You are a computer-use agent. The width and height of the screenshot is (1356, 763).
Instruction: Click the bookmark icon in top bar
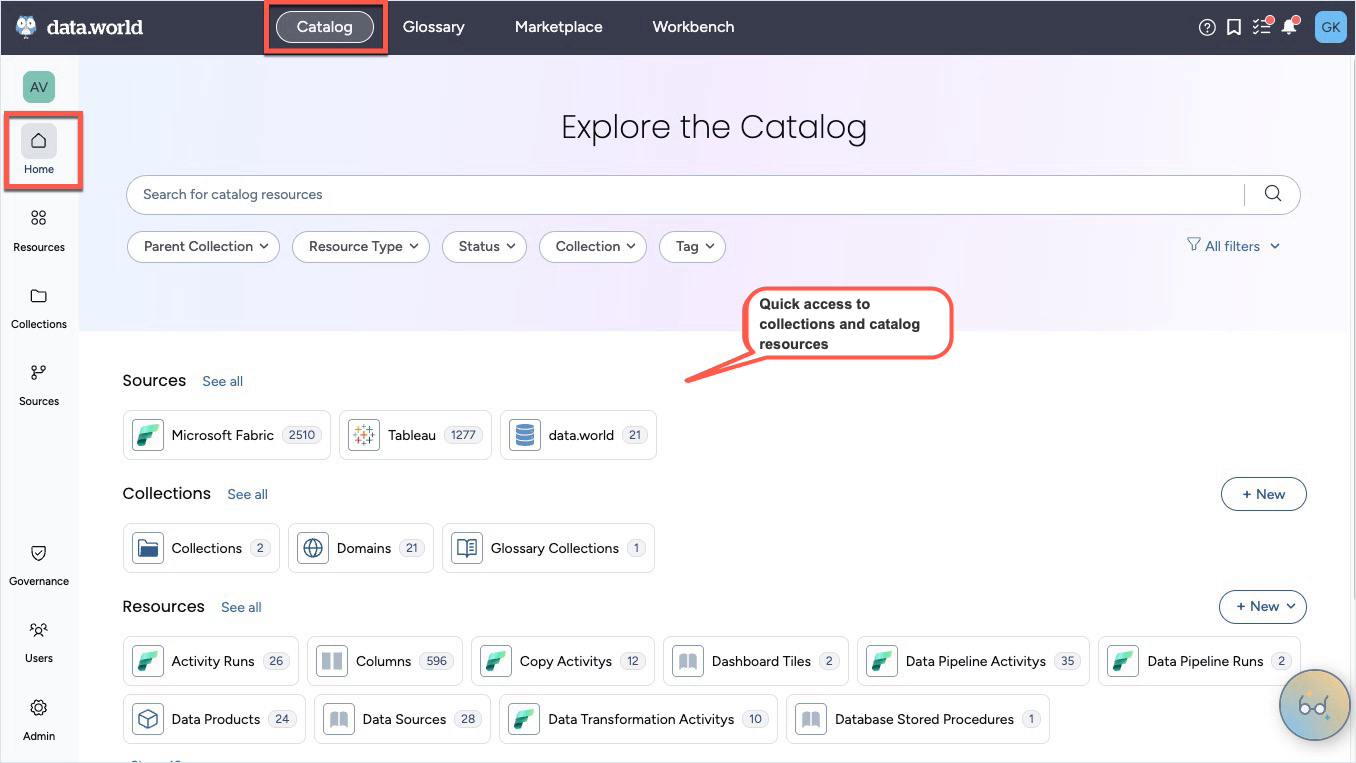tap(1234, 27)
